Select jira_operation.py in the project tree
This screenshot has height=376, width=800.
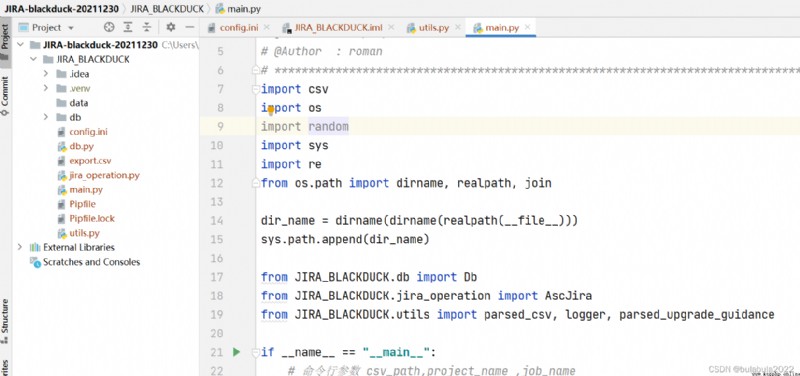[104, 175]
